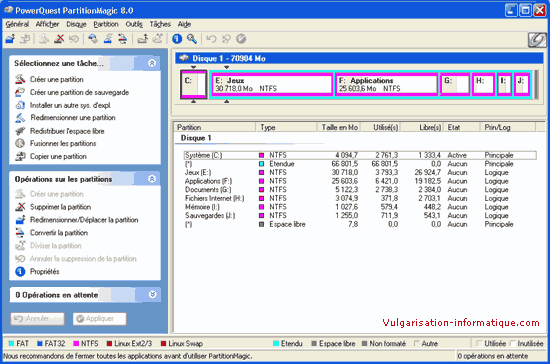Select the Documents (G:) row in partition list
This screenshot has width=550, height=364.
click(x=360, y=189)
